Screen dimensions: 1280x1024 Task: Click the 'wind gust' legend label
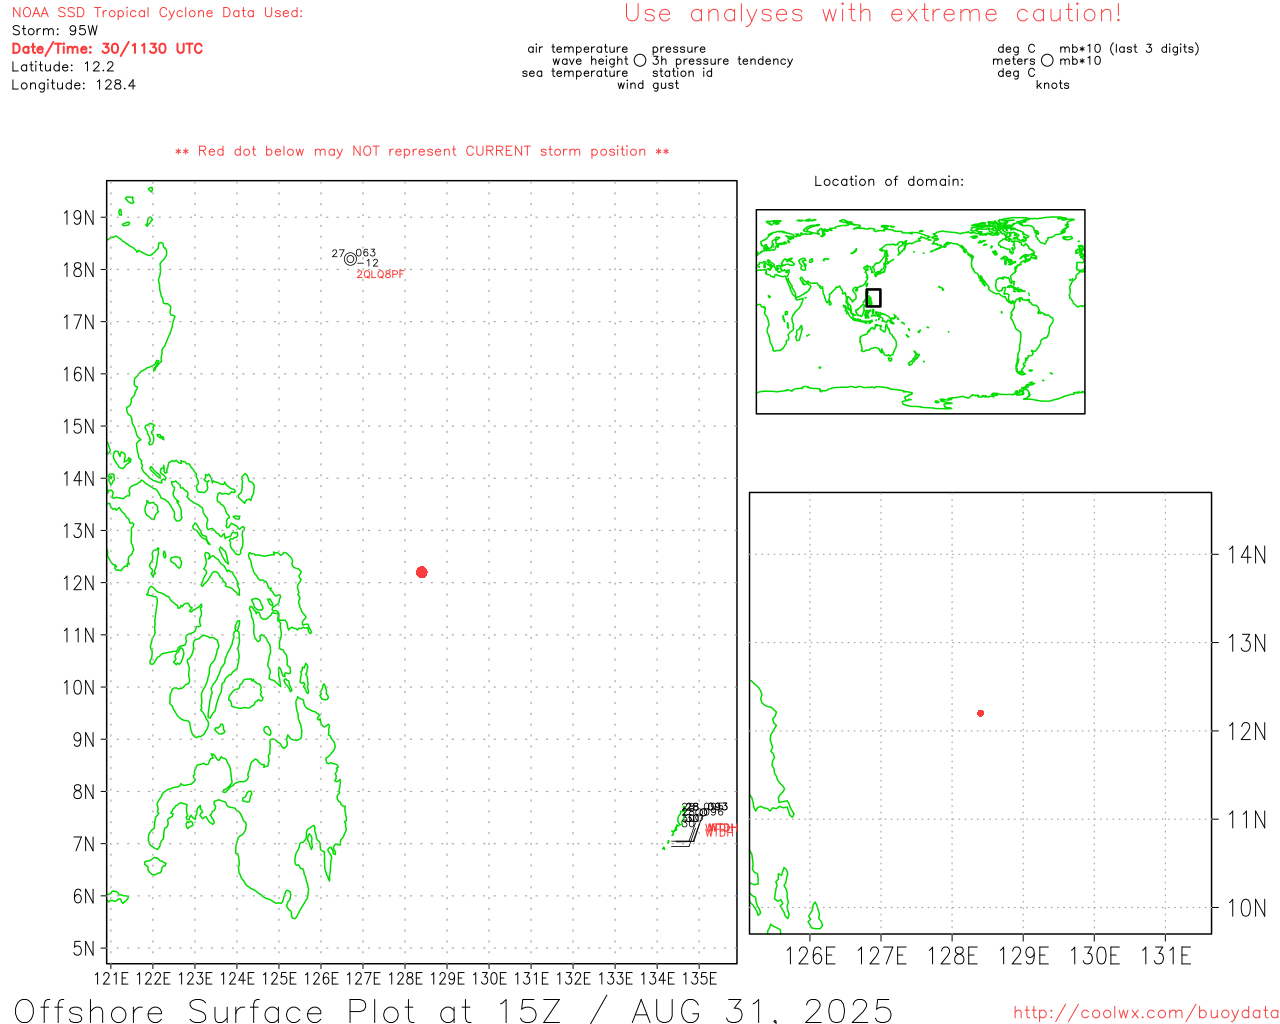[x=648, y=85]
